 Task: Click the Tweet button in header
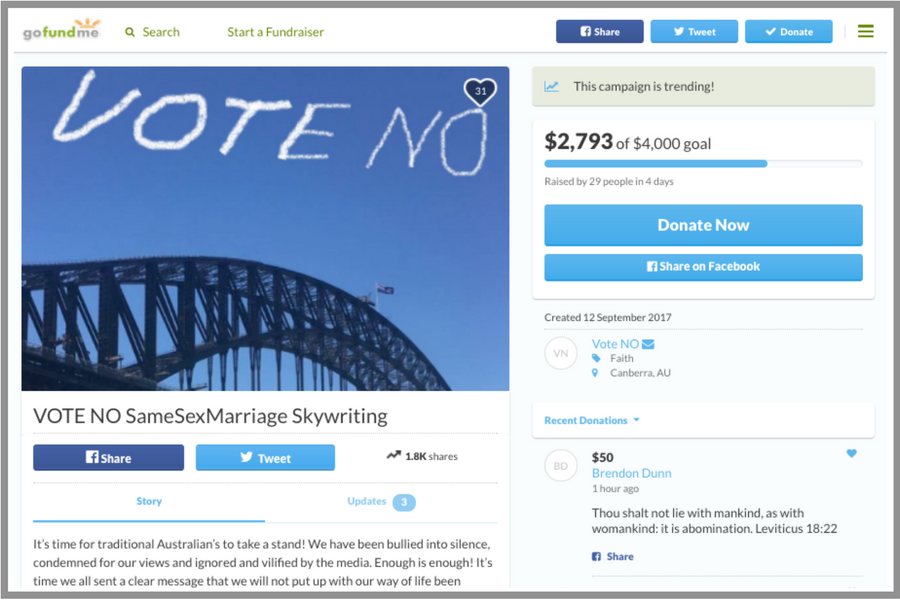pos(694,31)
